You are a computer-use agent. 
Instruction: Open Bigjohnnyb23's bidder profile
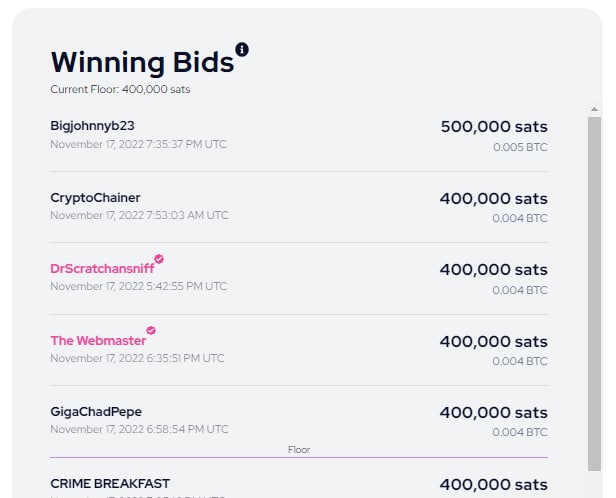click(92, 126)
